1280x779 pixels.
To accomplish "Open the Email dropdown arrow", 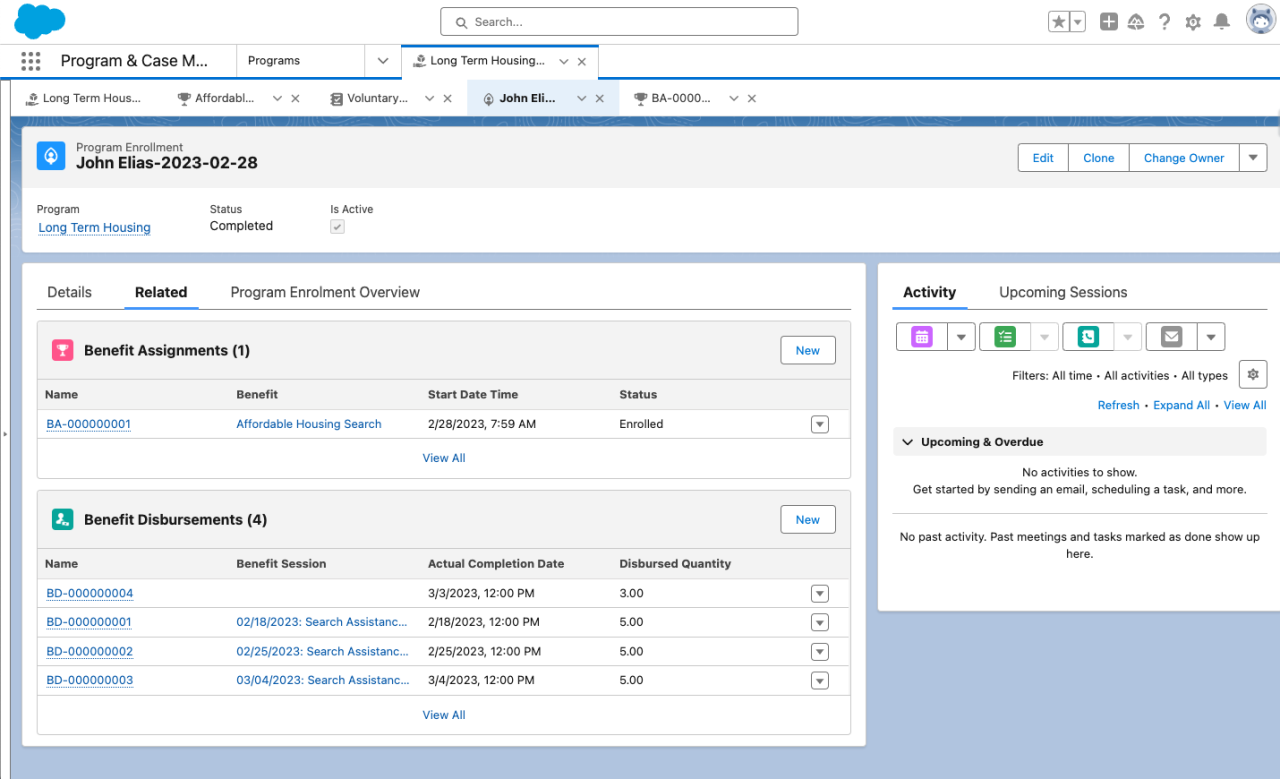I will pos(1210,337).
